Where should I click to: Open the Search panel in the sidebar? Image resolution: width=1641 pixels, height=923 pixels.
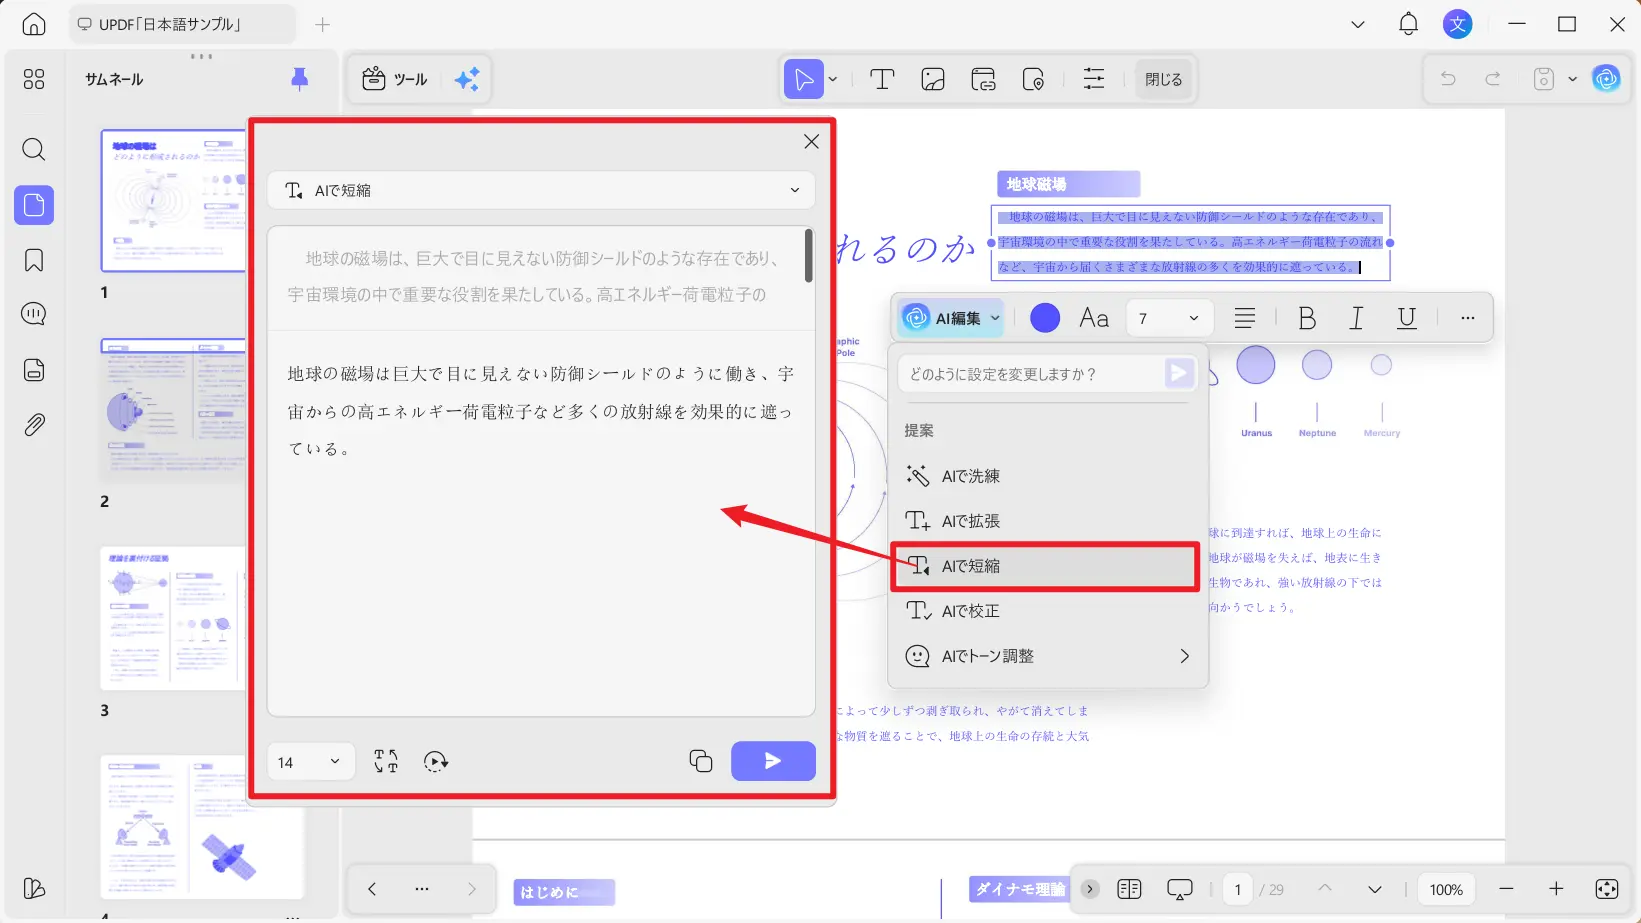33,150
